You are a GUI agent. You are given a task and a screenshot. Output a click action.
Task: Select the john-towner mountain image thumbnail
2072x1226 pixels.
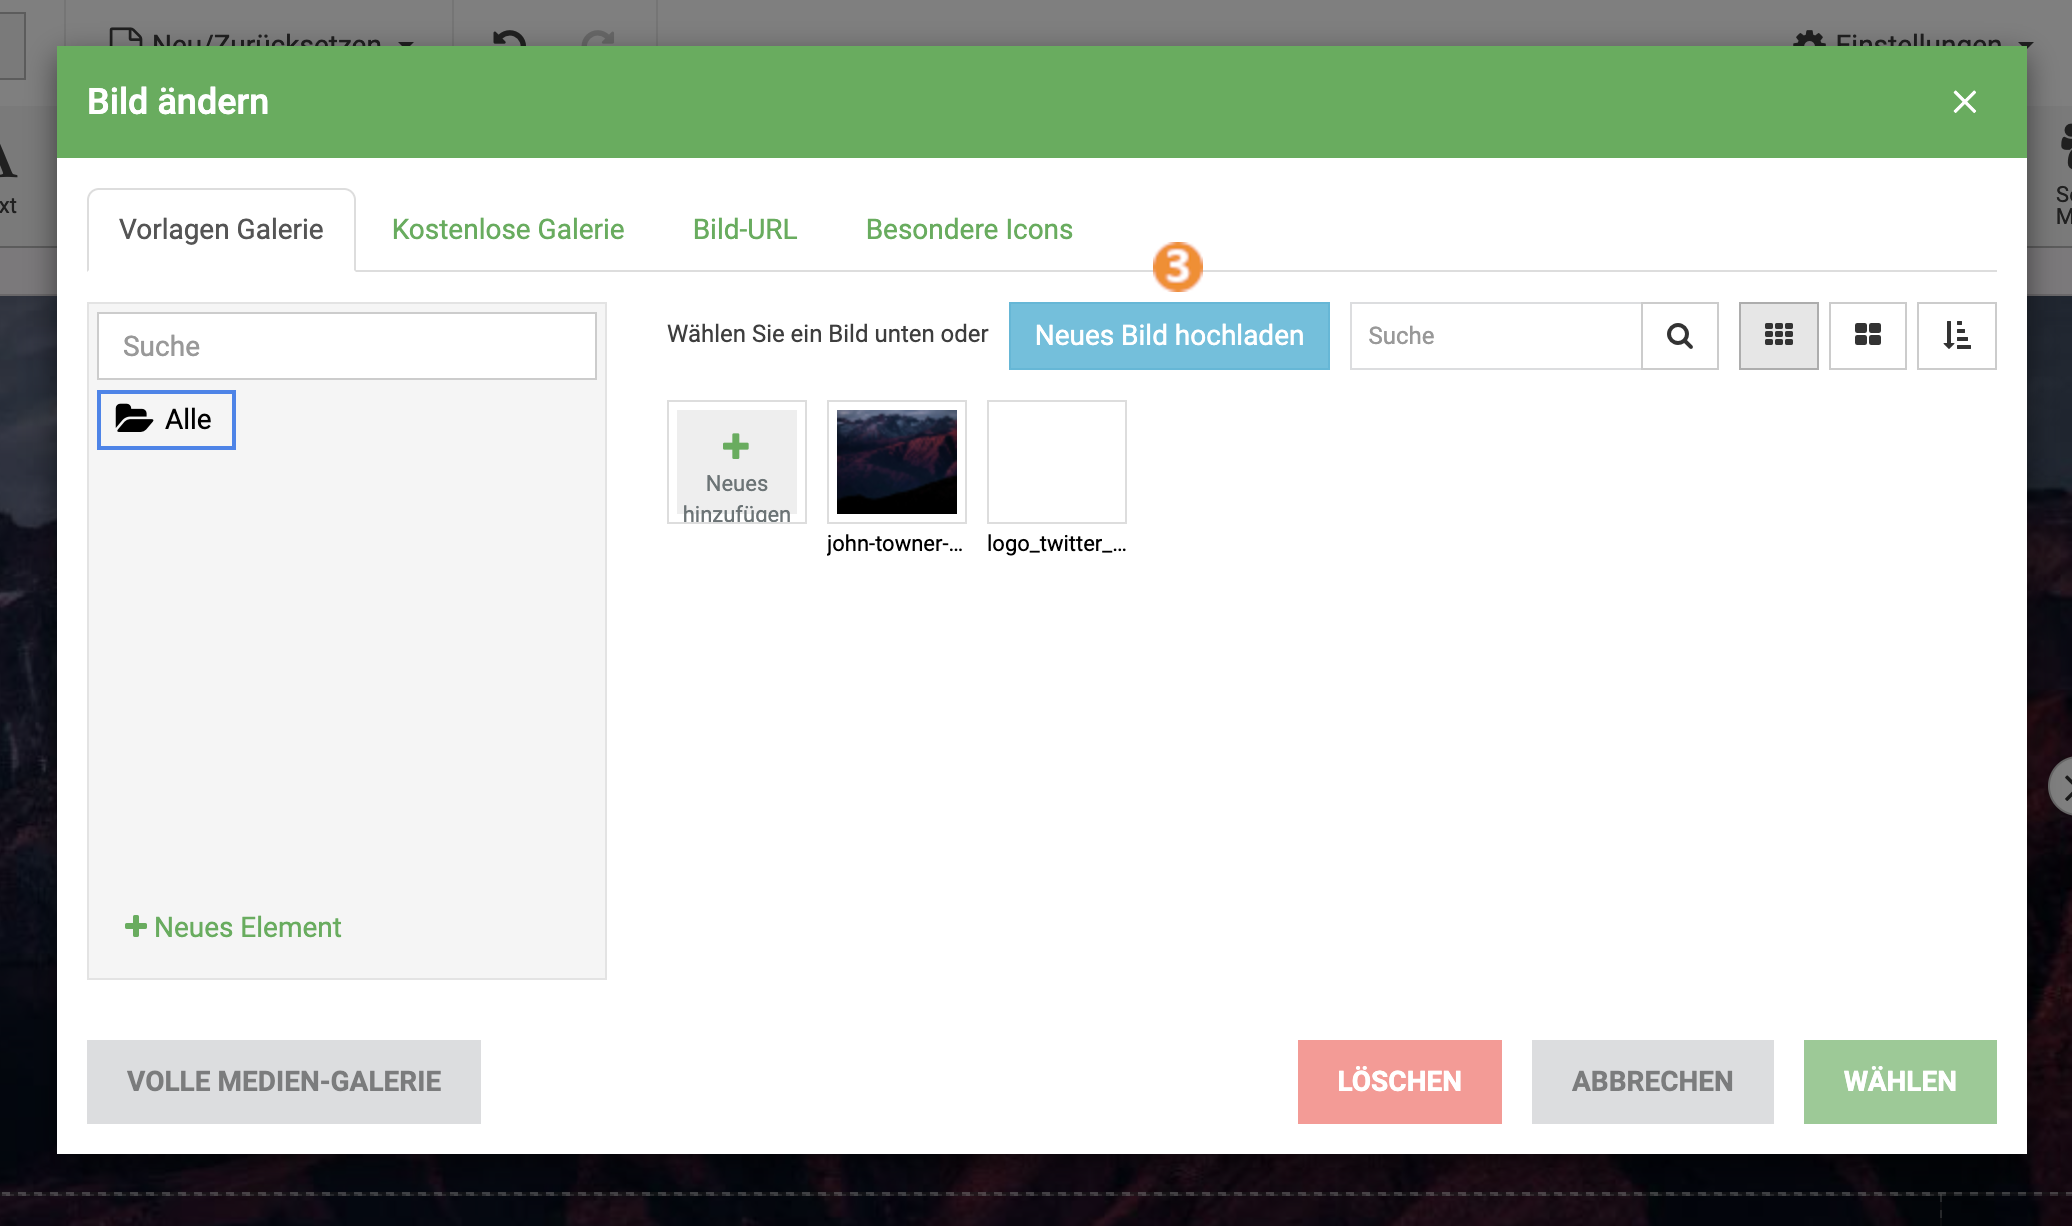click(x=897, y=462)
